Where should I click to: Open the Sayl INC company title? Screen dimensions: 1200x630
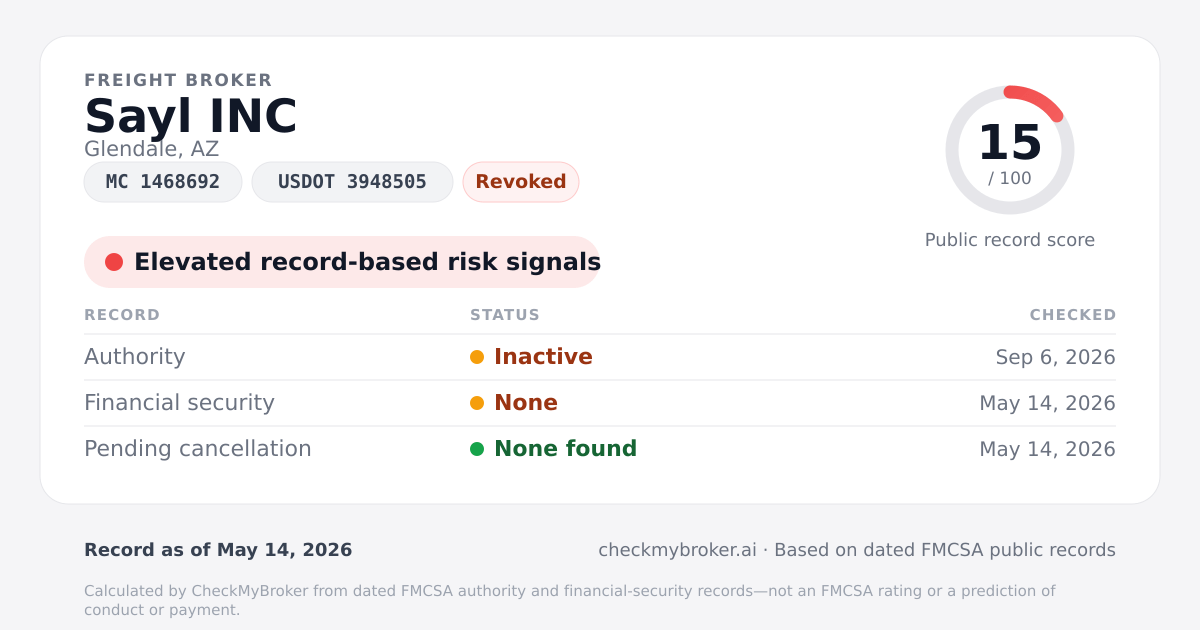pos(191,116)
